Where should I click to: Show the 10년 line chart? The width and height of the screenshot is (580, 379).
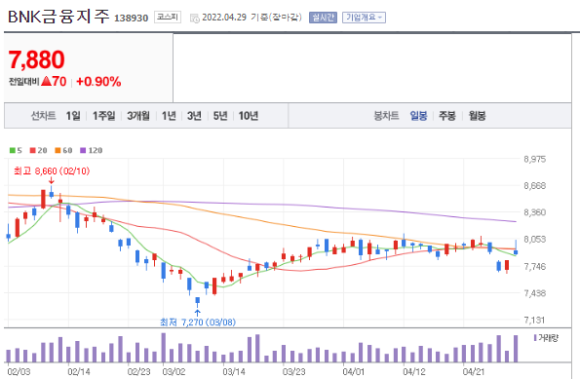point(248,116)
